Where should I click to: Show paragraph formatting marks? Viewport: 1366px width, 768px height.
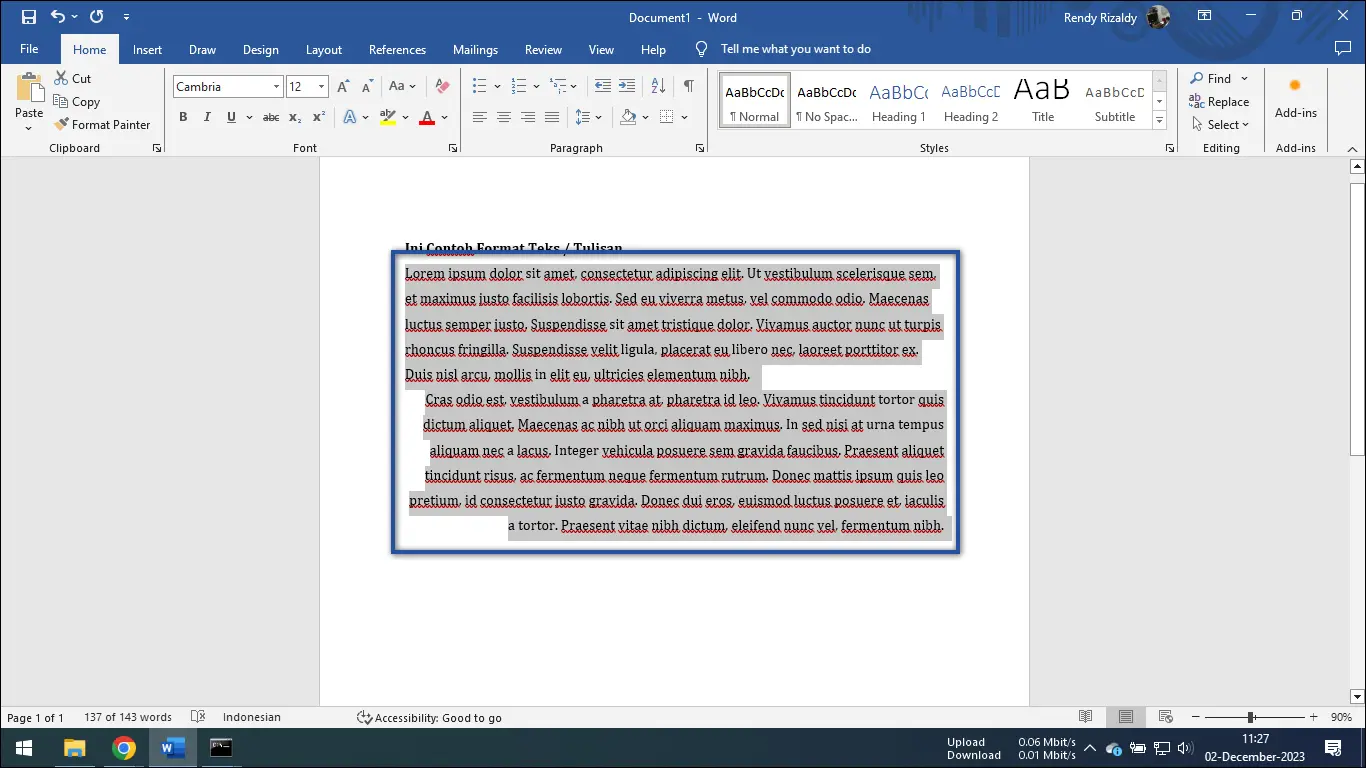(688, 86)
